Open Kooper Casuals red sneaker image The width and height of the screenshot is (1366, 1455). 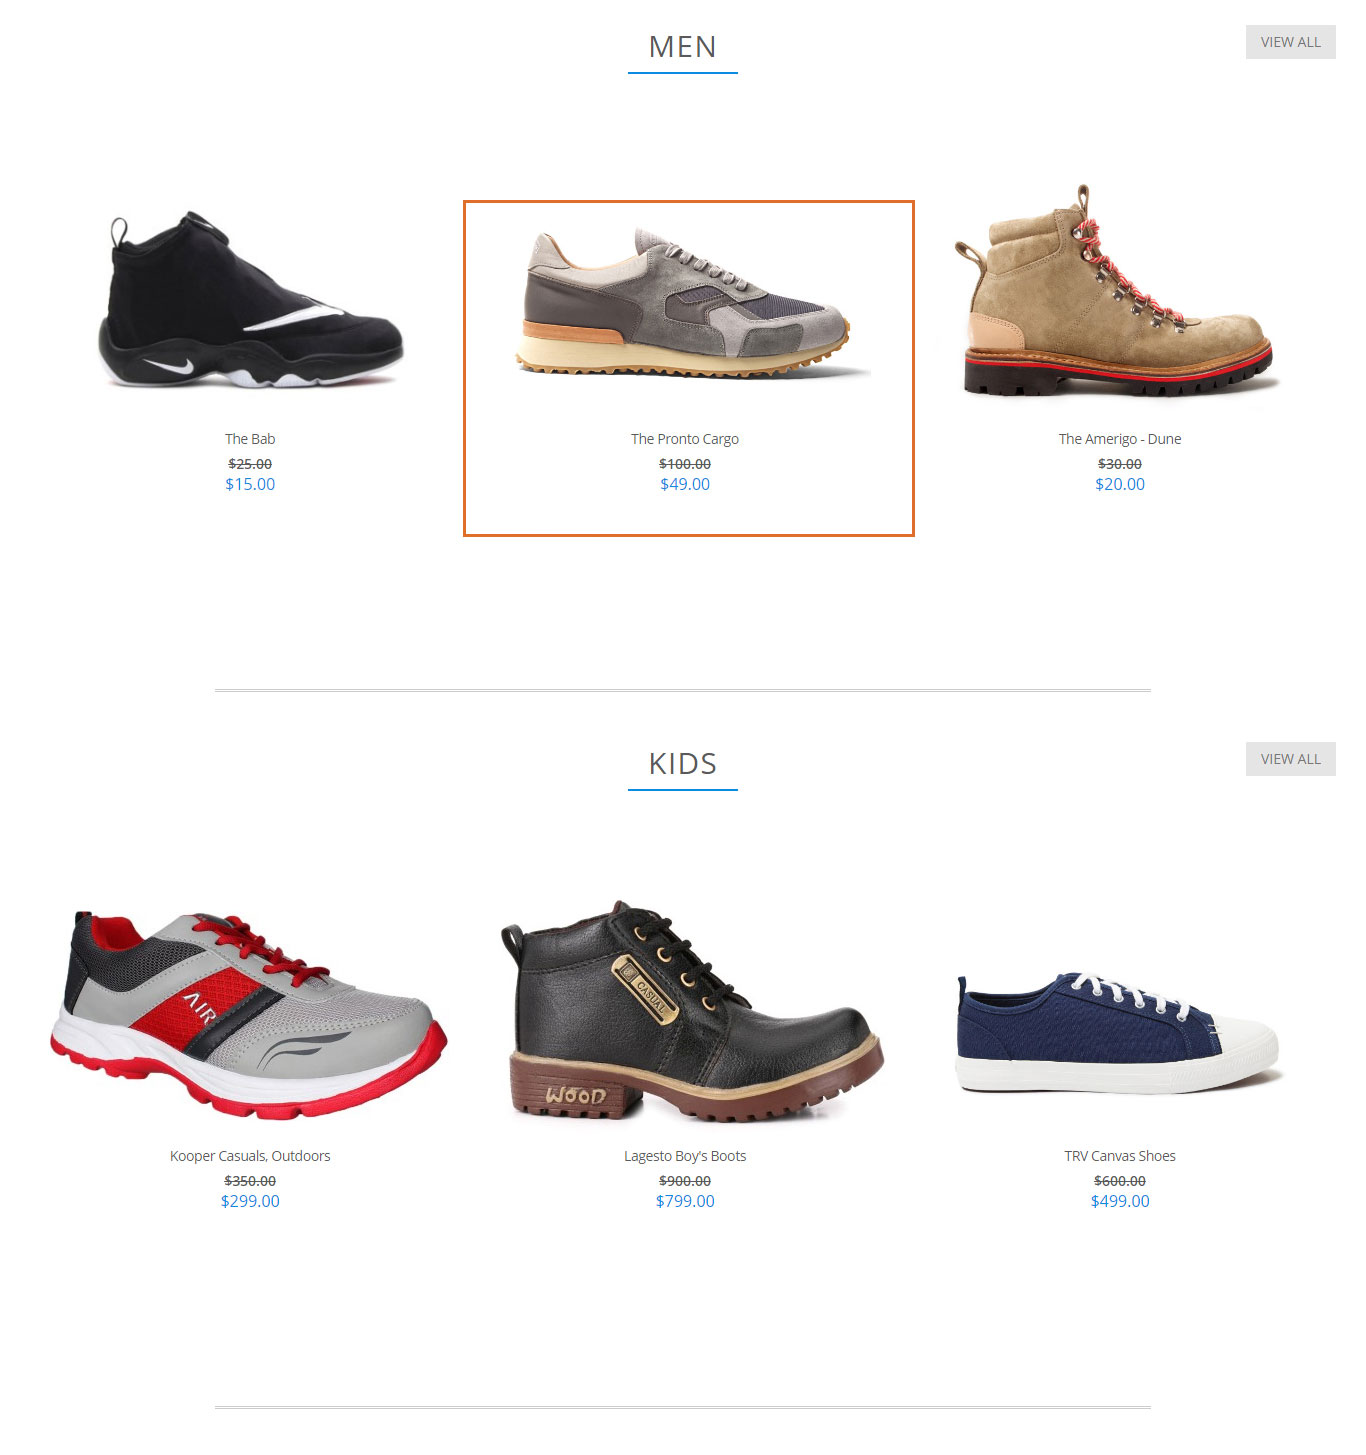pyautogui.click(x=249, y=1015)
